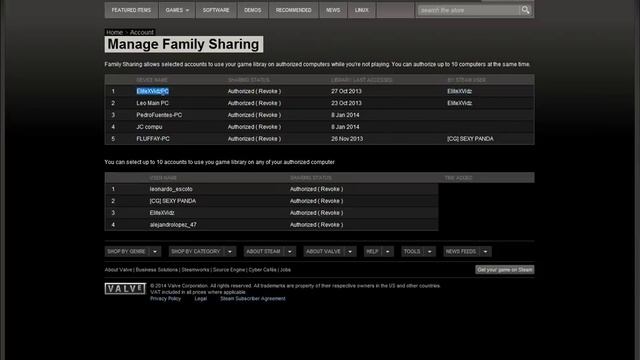Revoke authorization for Leo Main PC

(x=268, y=103)
